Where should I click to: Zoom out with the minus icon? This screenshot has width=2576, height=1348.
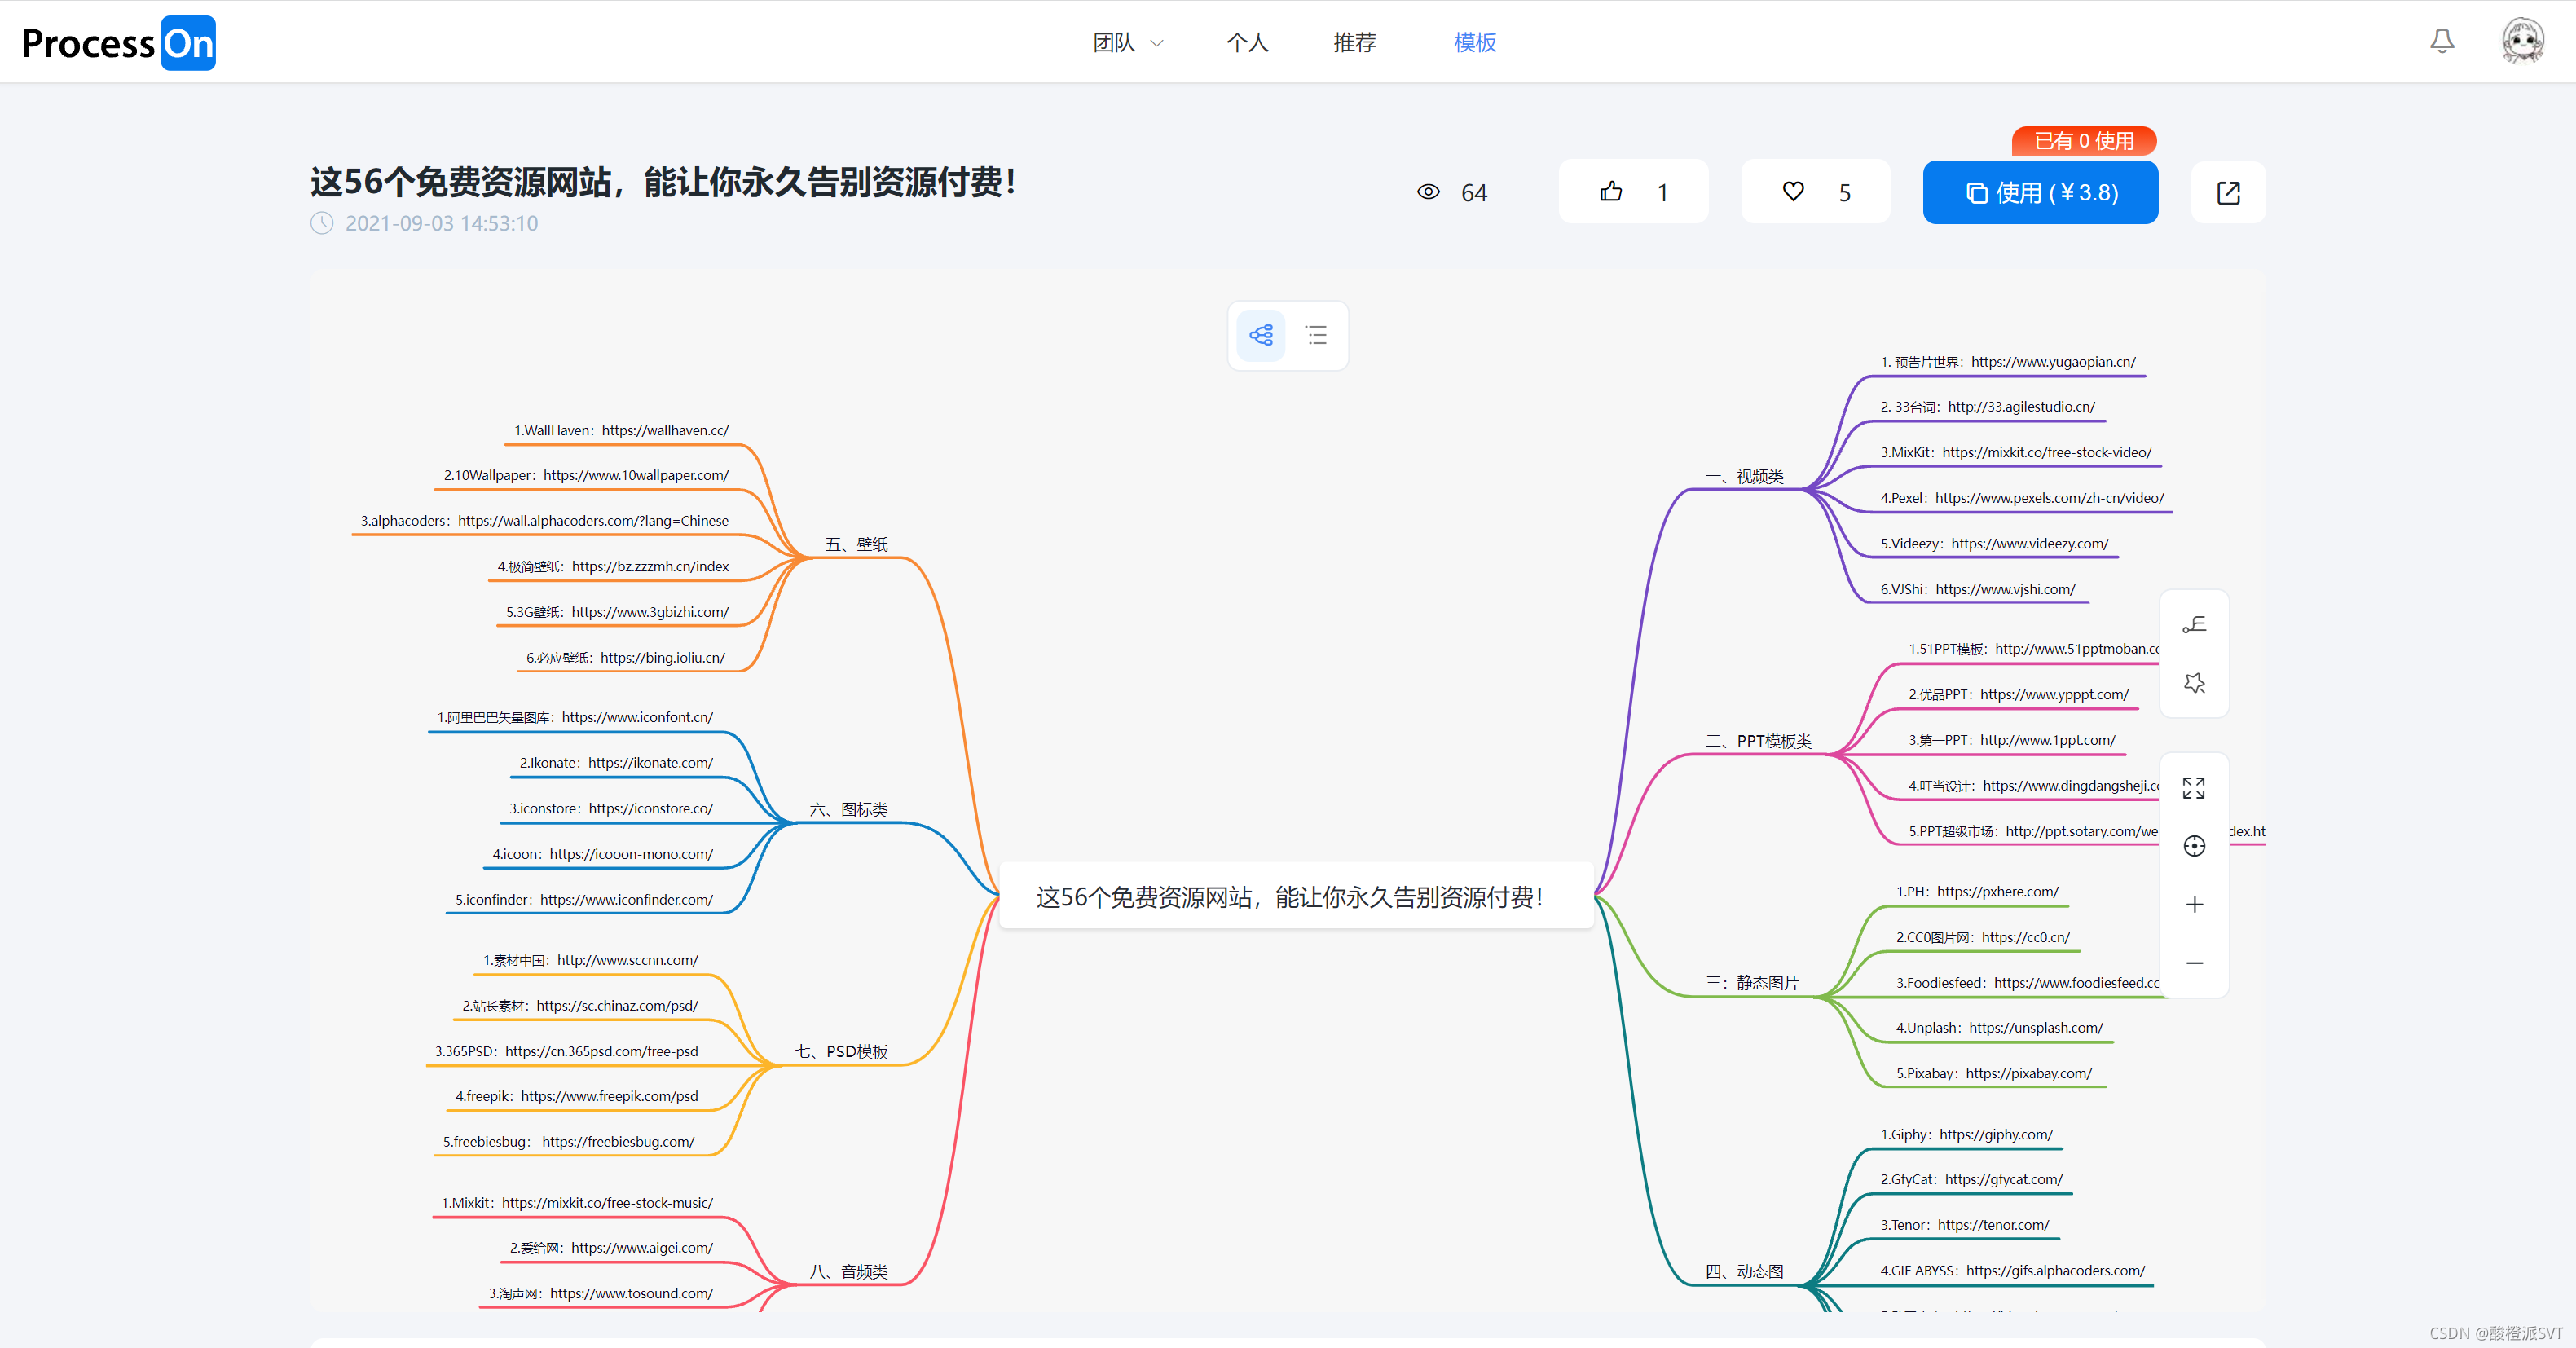pyautogui.click(x=2193, y=962)
